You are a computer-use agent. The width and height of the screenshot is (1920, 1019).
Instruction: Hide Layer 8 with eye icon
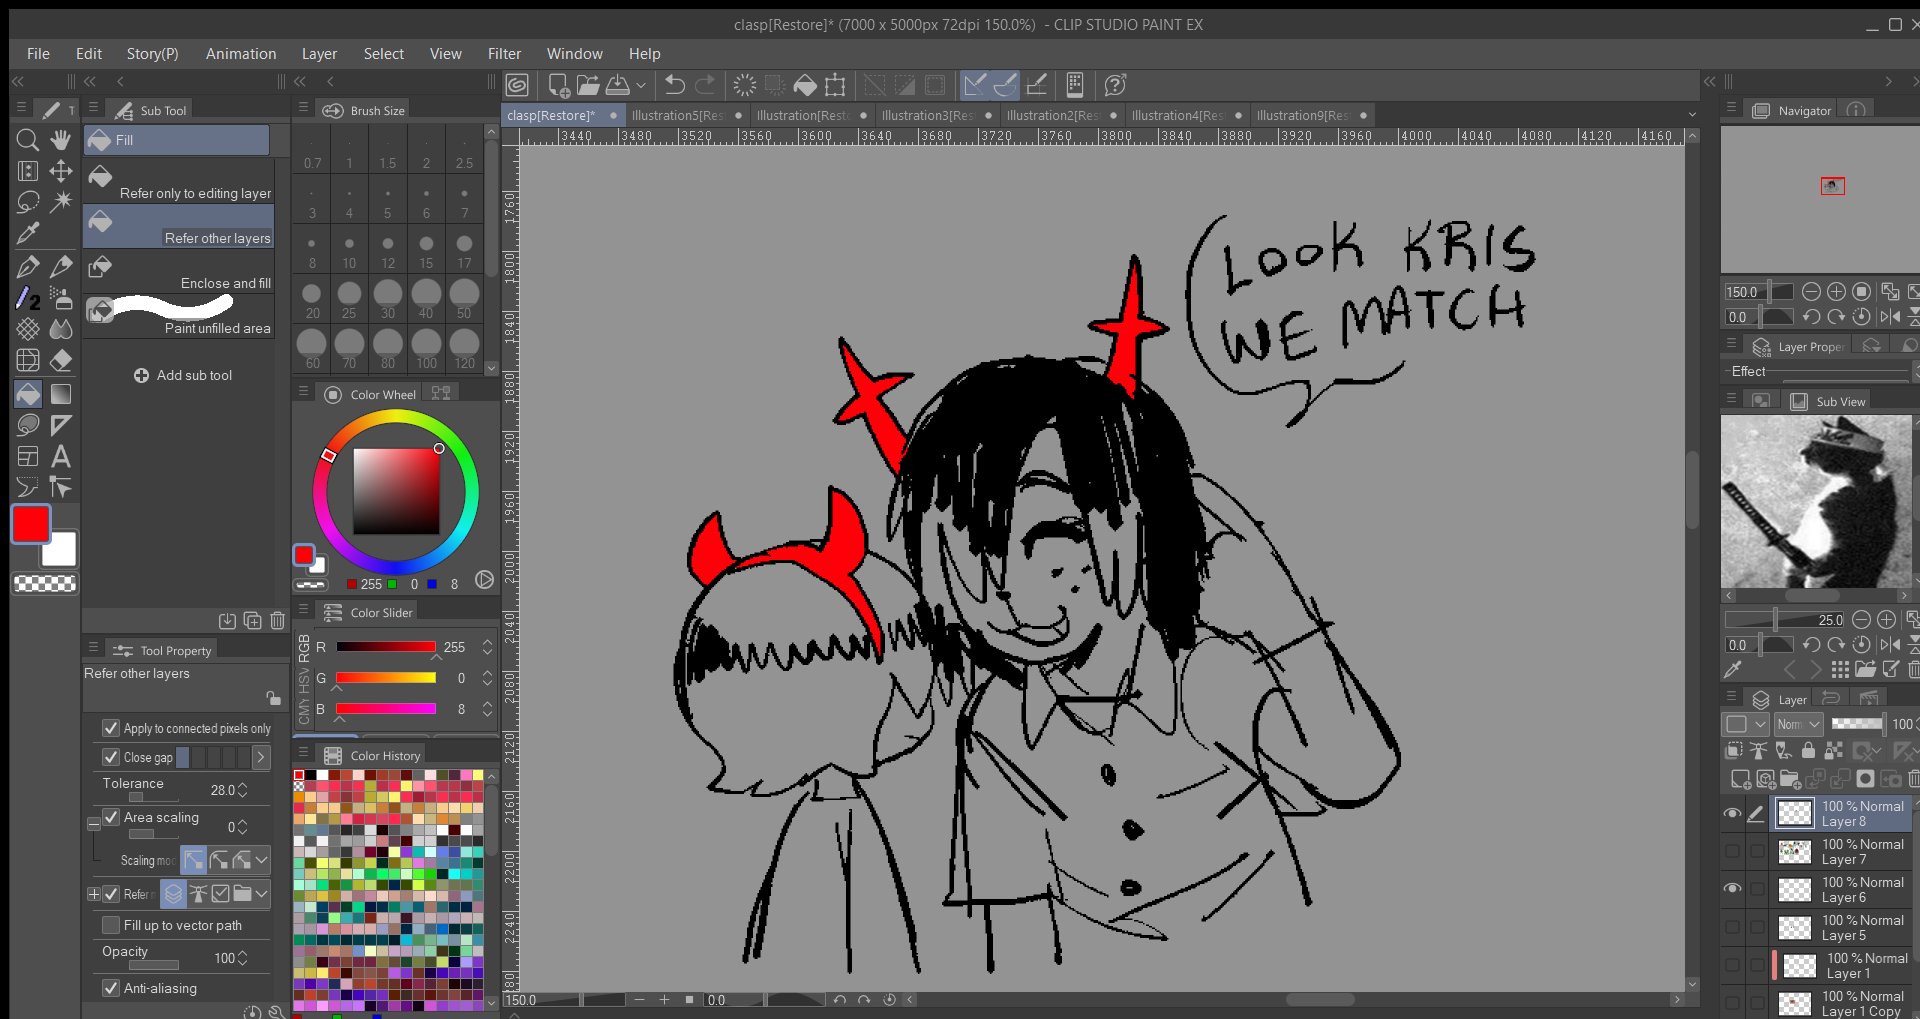click(x=1732, y=814)
